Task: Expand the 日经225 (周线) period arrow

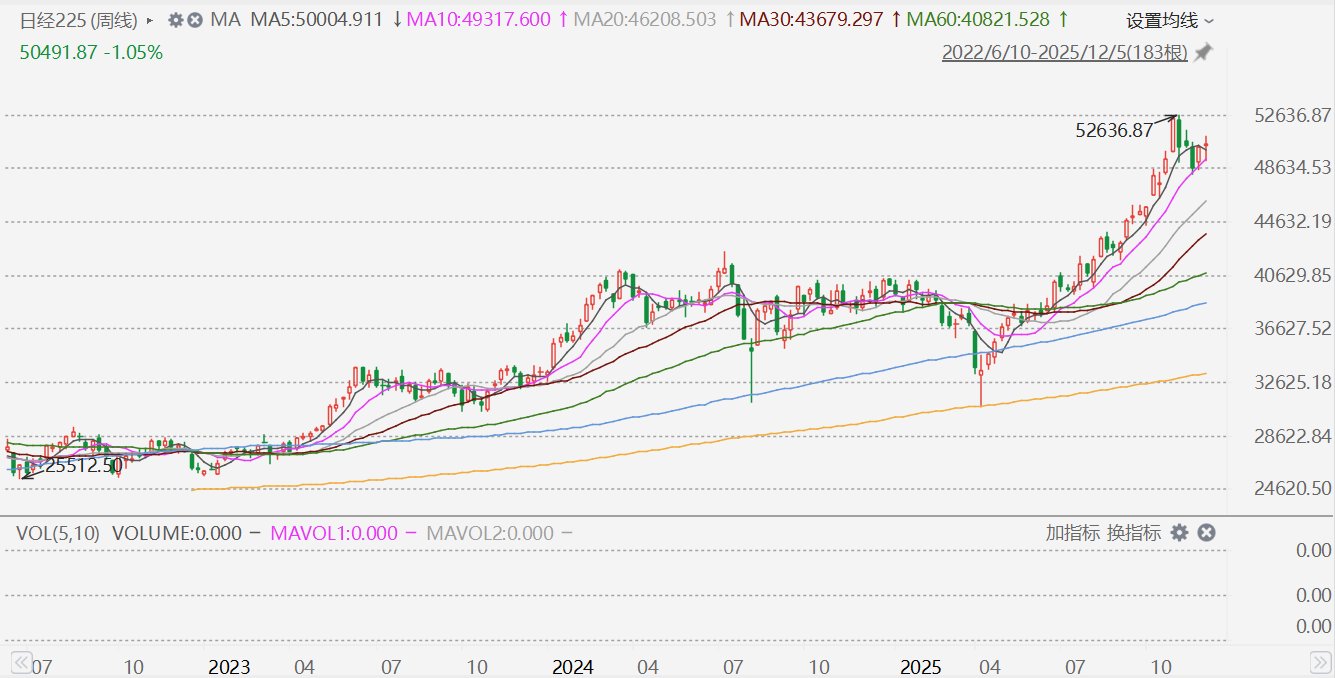Action: [x=150, y=20]
